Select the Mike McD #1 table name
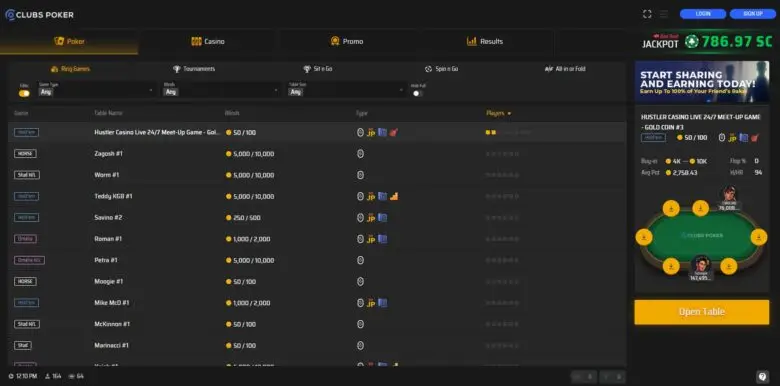Viewport: 780px width, 386px height. pos(112,302)
